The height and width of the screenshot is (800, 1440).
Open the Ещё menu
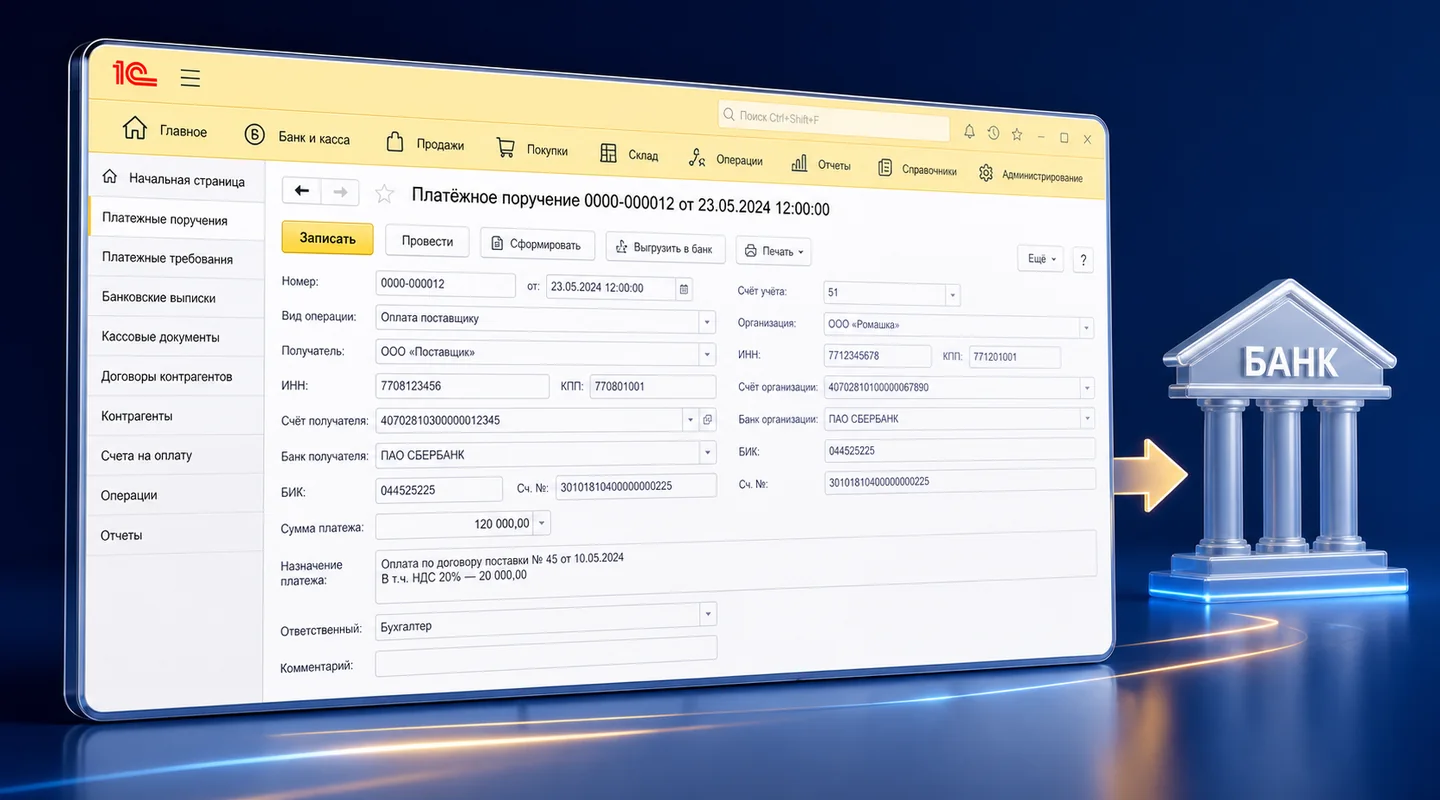tap(1041, 258)
